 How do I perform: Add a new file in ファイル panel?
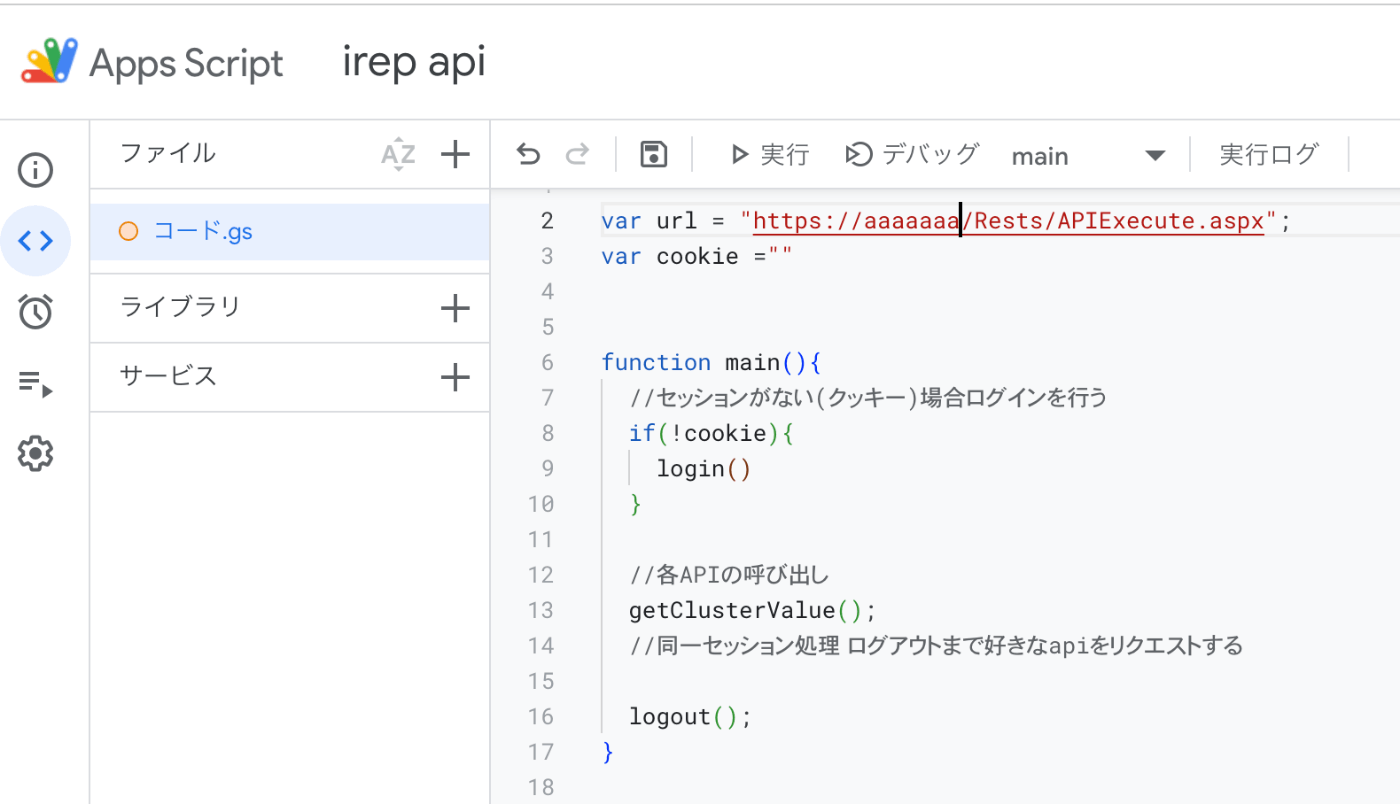click(x=455, y=154)
